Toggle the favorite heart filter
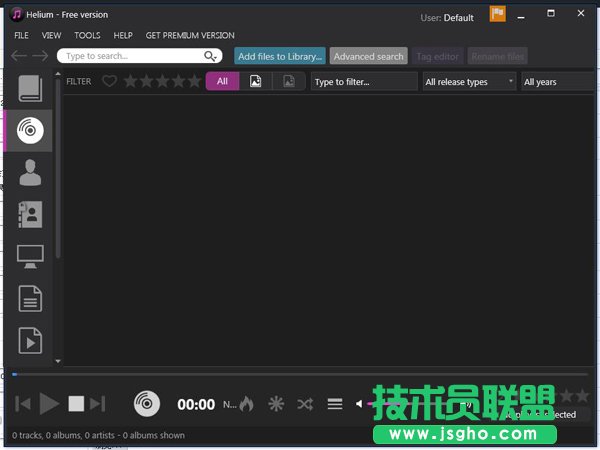The image size is (600, 450). (109, 81)
